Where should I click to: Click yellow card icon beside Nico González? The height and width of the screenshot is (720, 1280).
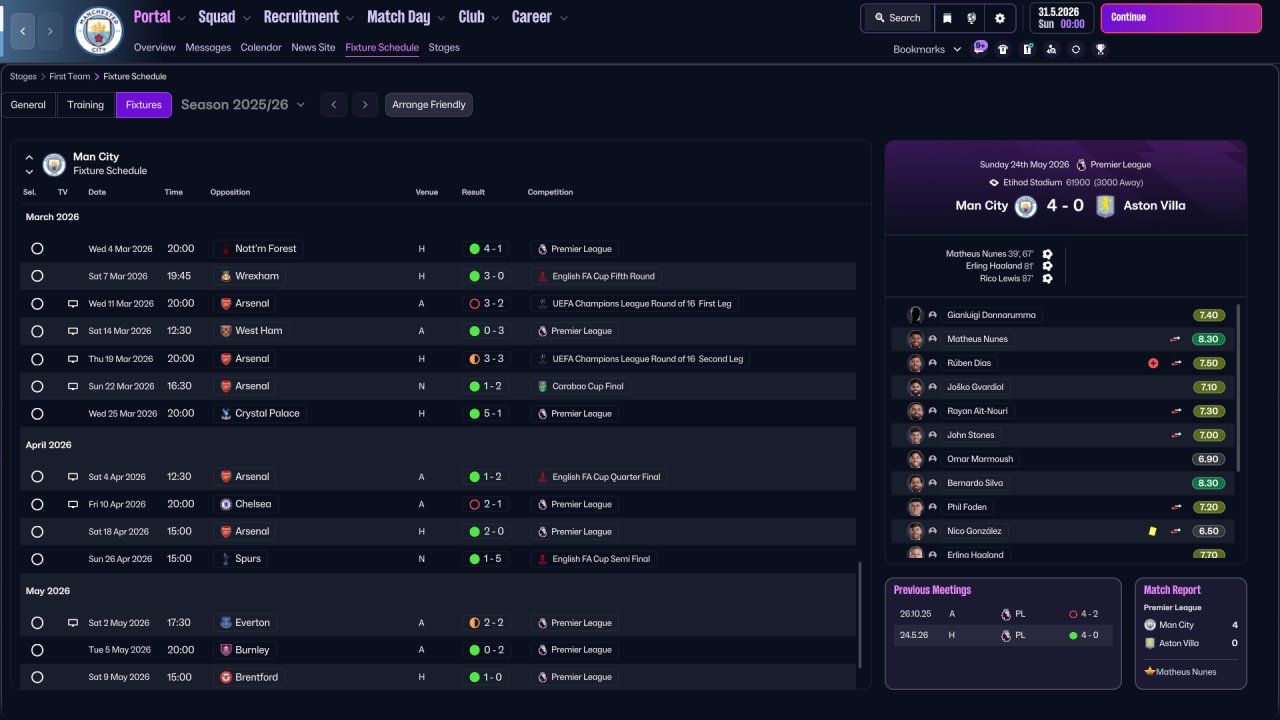1153,531
